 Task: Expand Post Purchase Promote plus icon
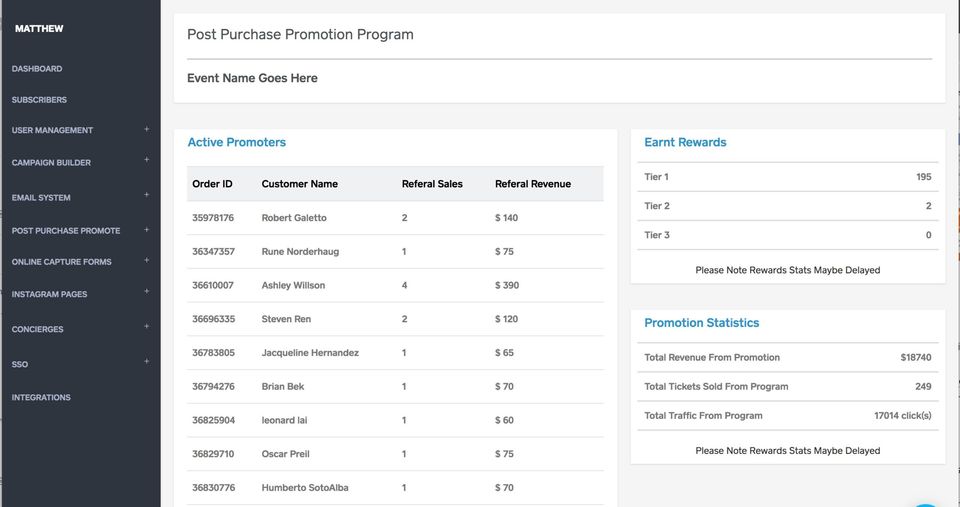[146, 230]
